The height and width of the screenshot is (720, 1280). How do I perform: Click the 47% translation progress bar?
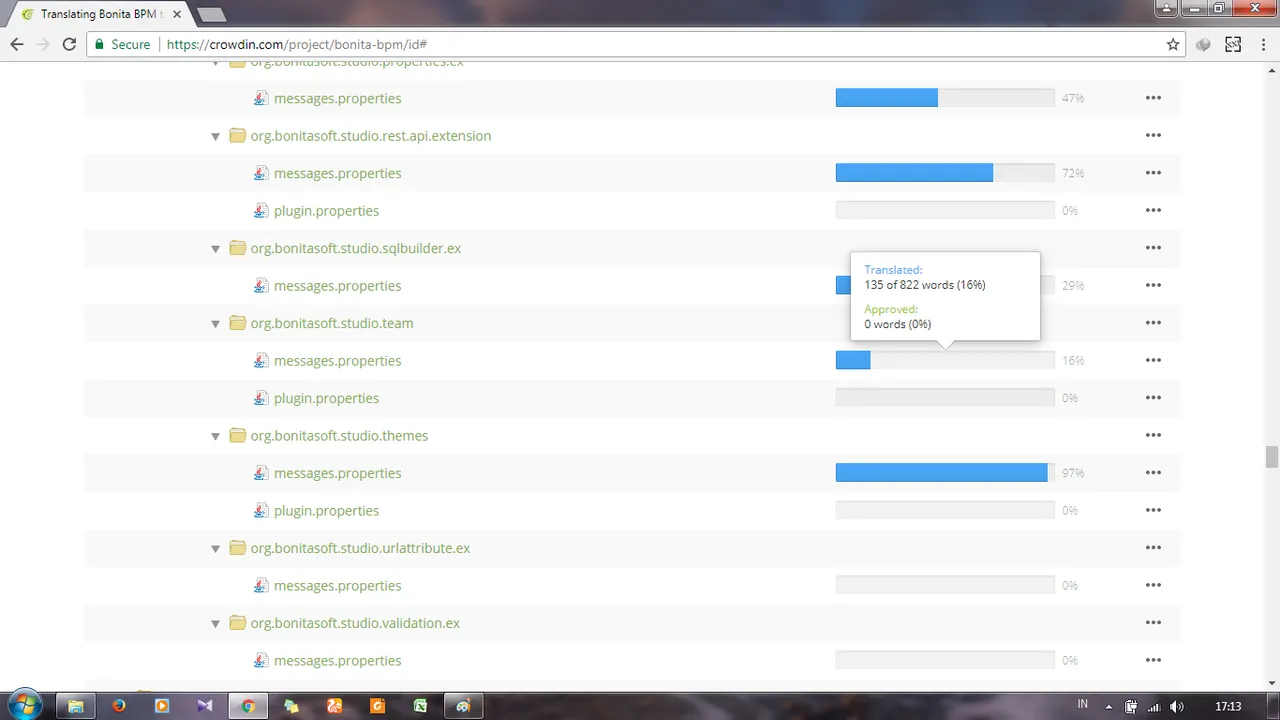(945, 98)
